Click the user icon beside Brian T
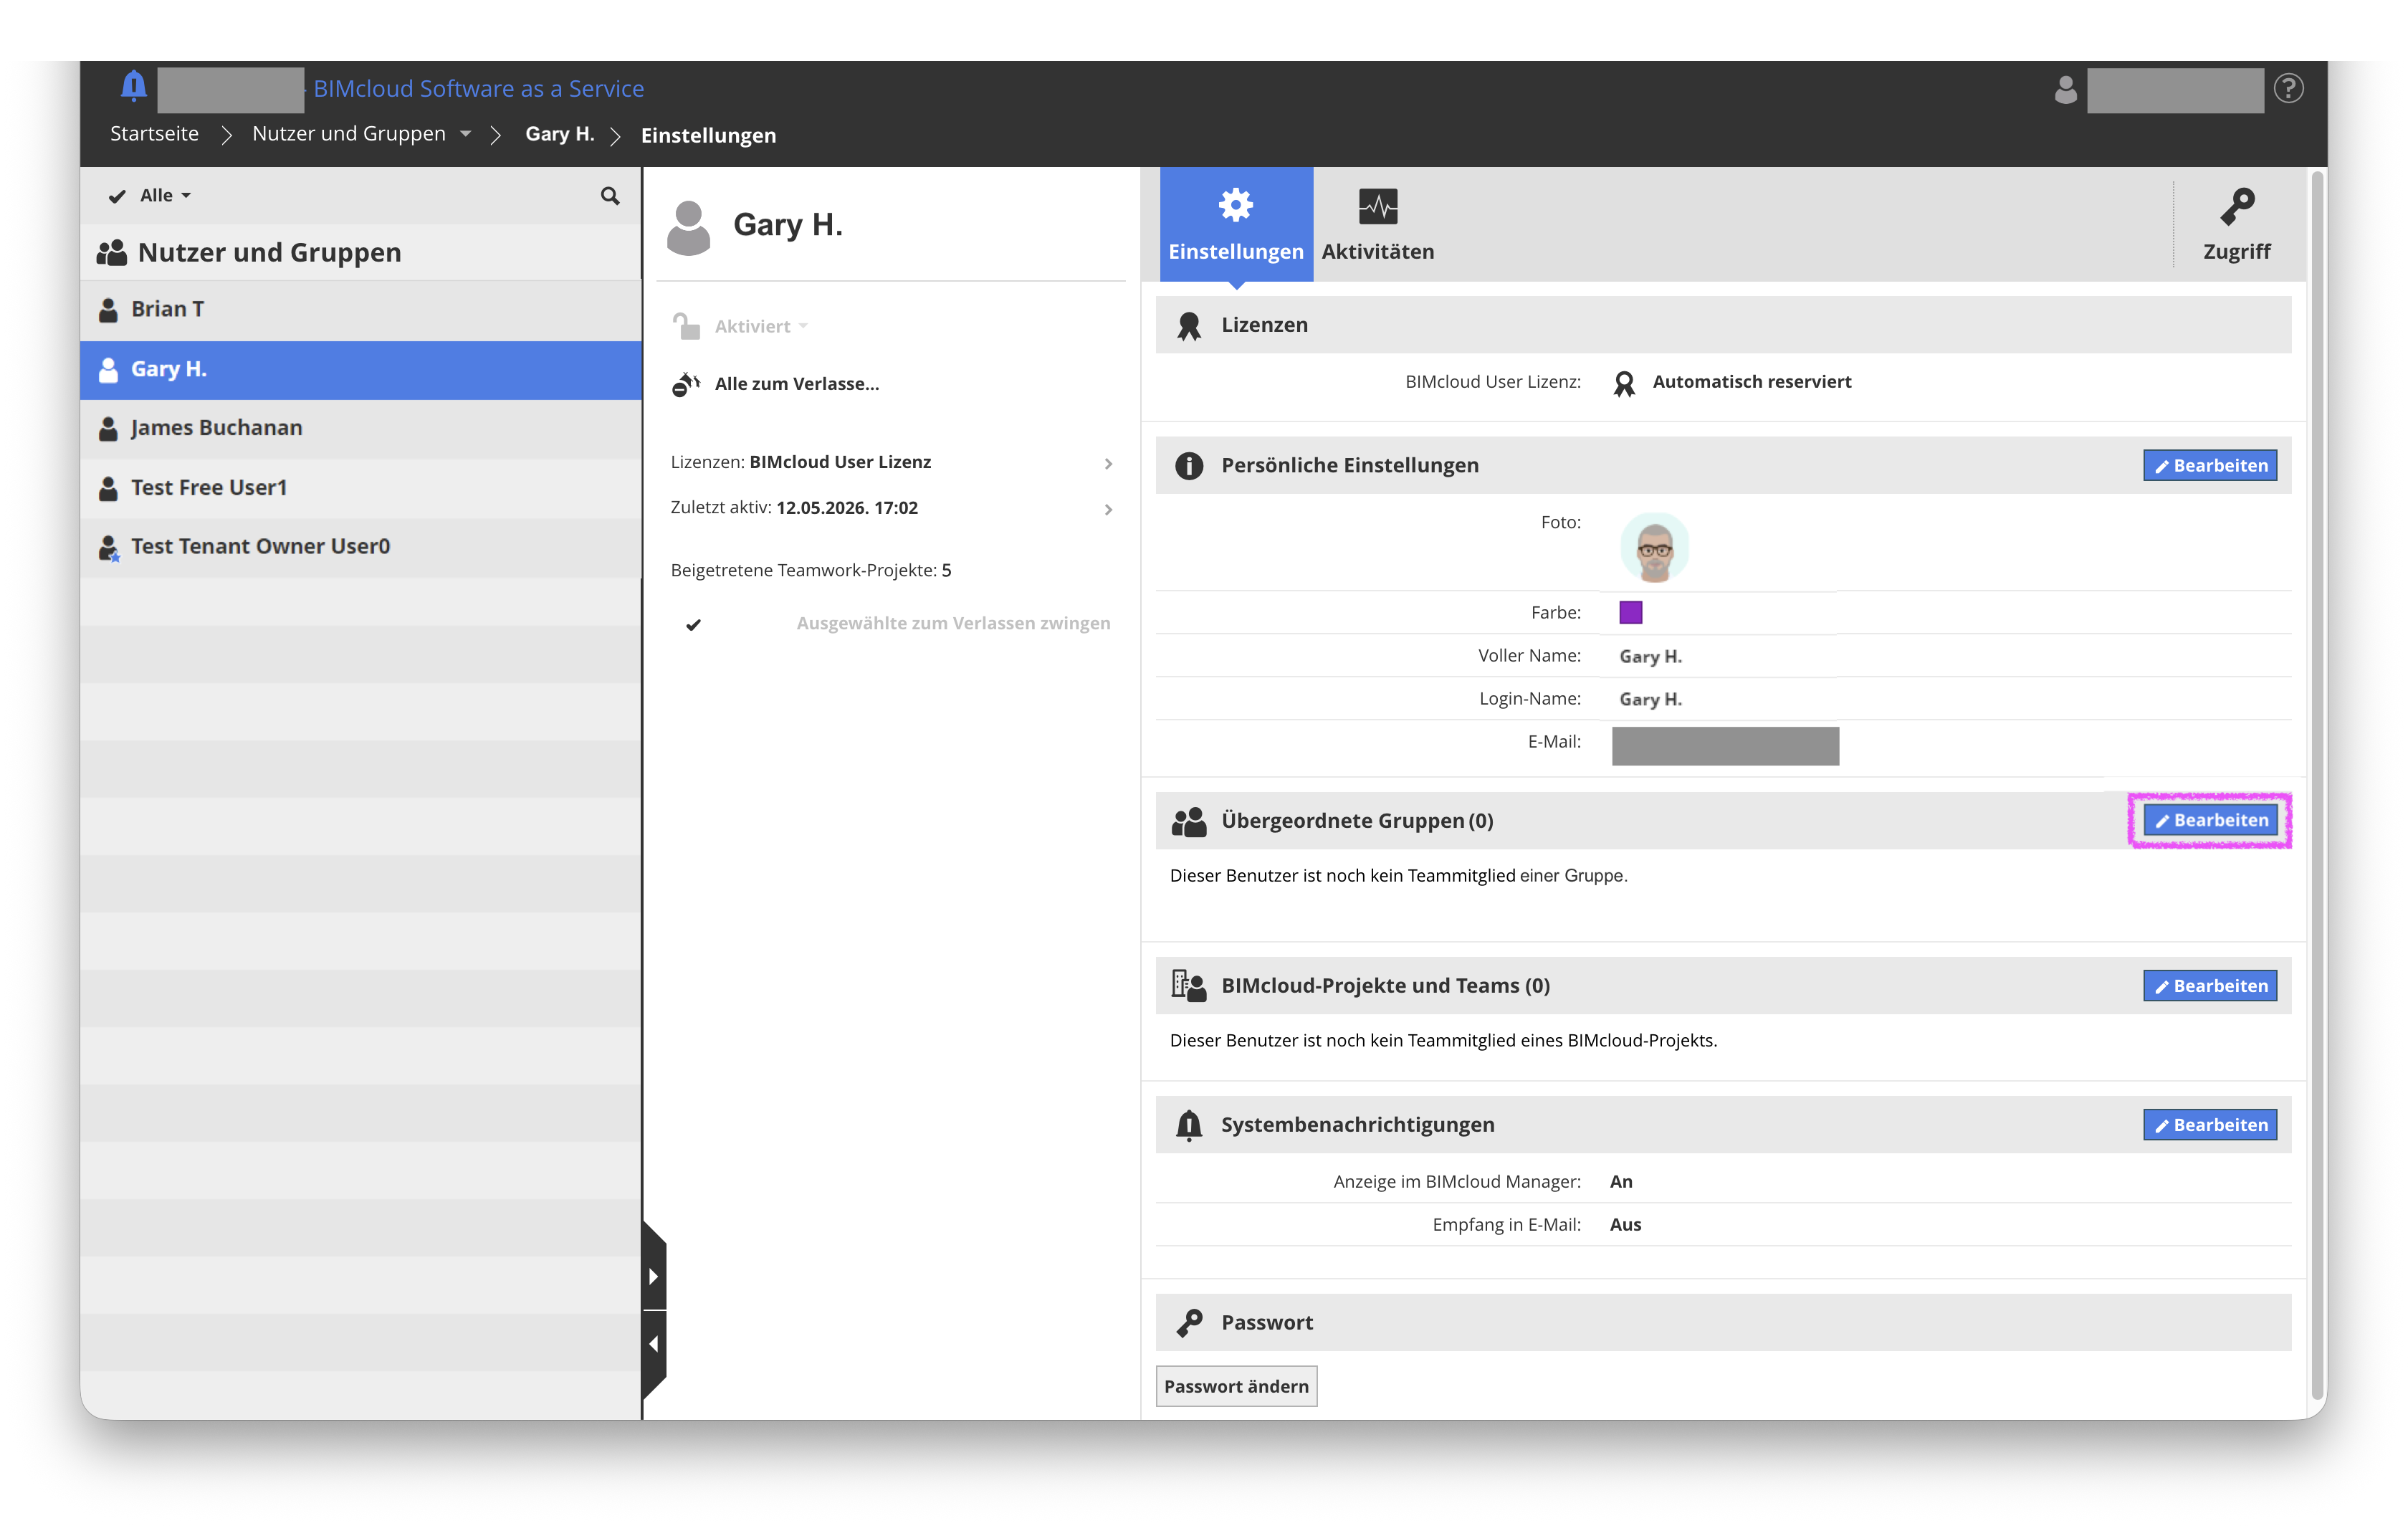The height and width of the screenshot is (1526, 2408). [x=108, y=310]
